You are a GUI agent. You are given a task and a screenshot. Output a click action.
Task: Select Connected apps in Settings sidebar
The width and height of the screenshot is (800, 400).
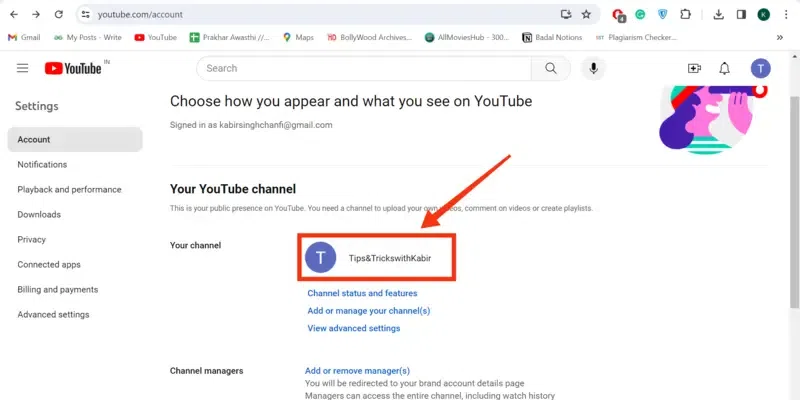point(75,264)
